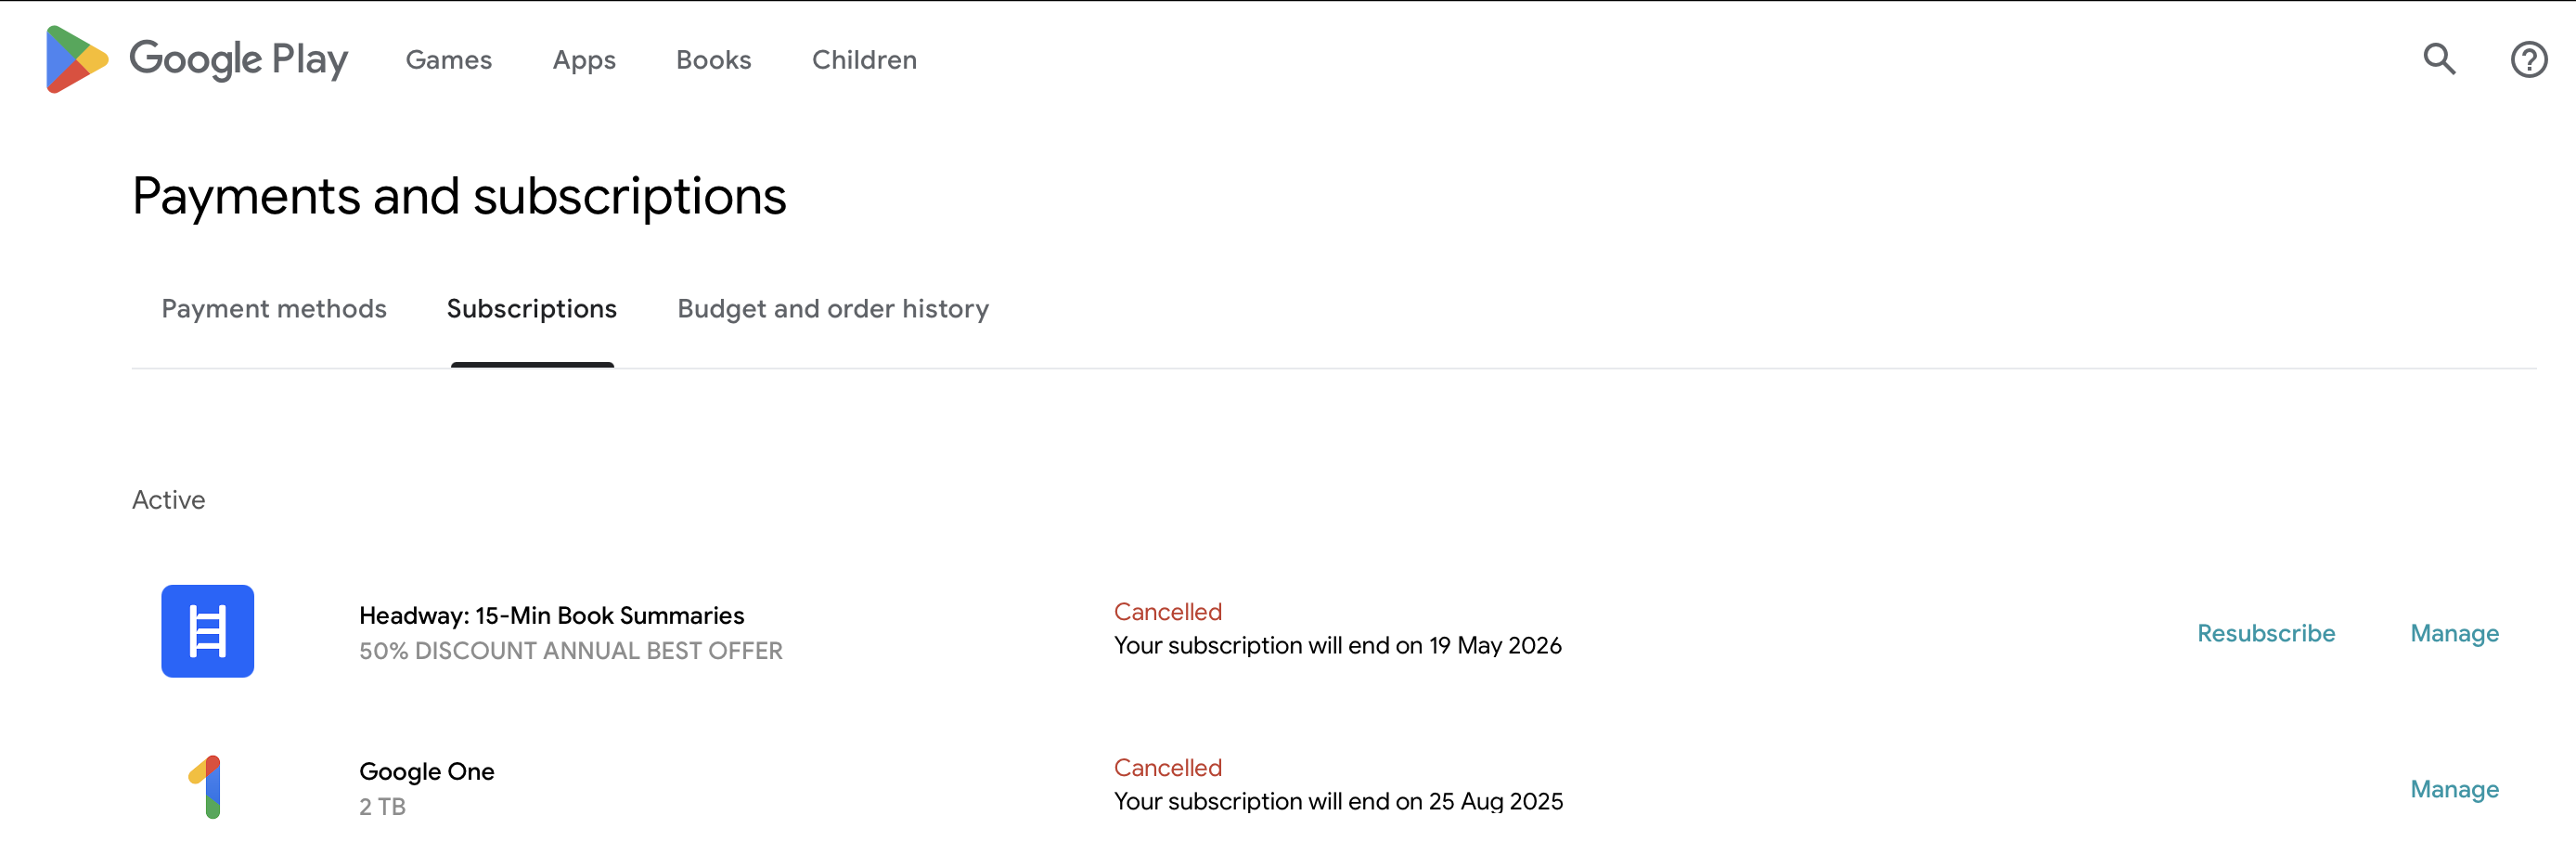Manage the Google One subscription

point(2454,789)
